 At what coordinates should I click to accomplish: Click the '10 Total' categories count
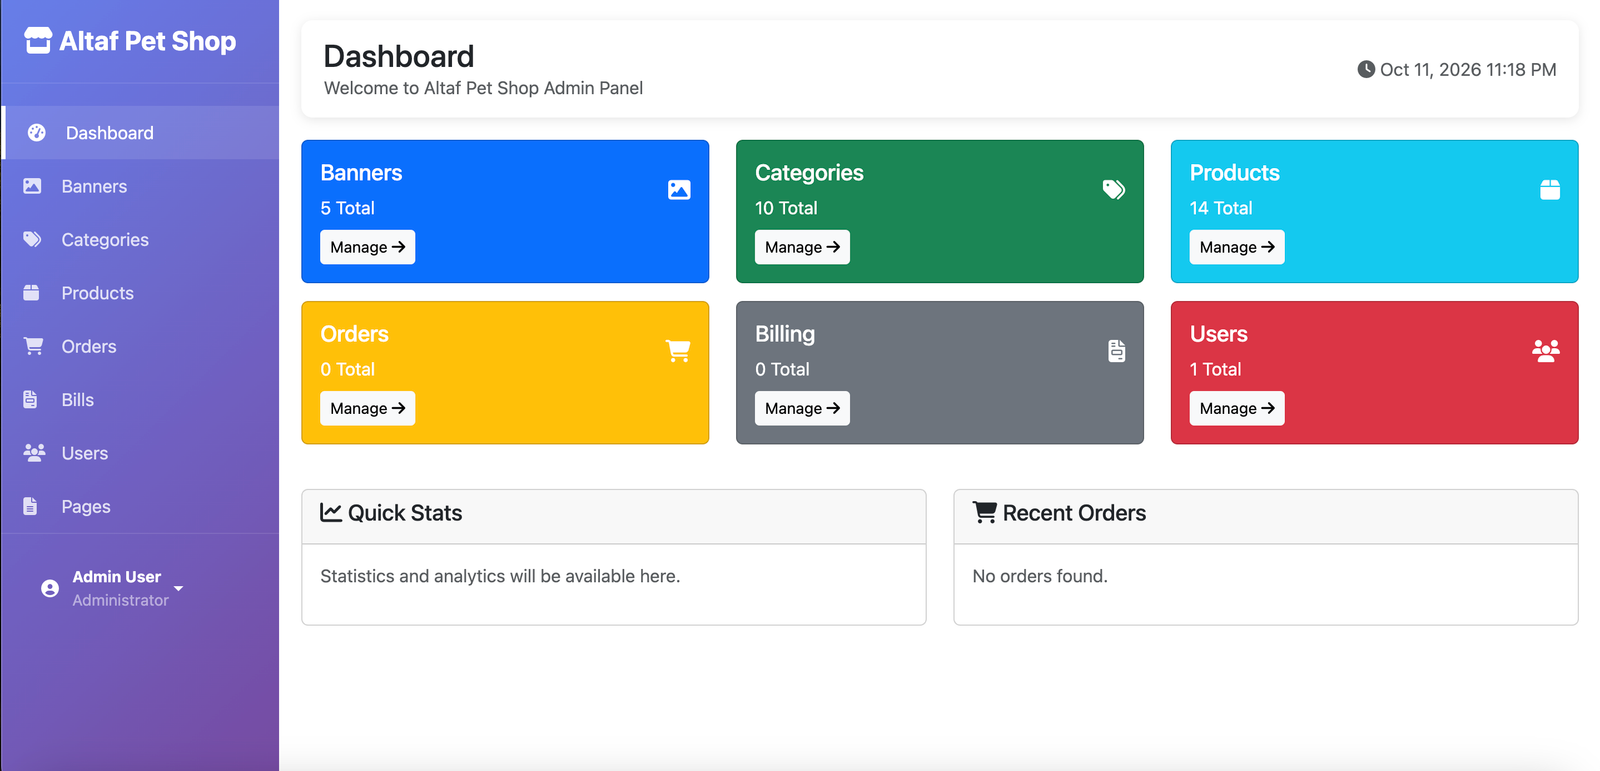786,208
